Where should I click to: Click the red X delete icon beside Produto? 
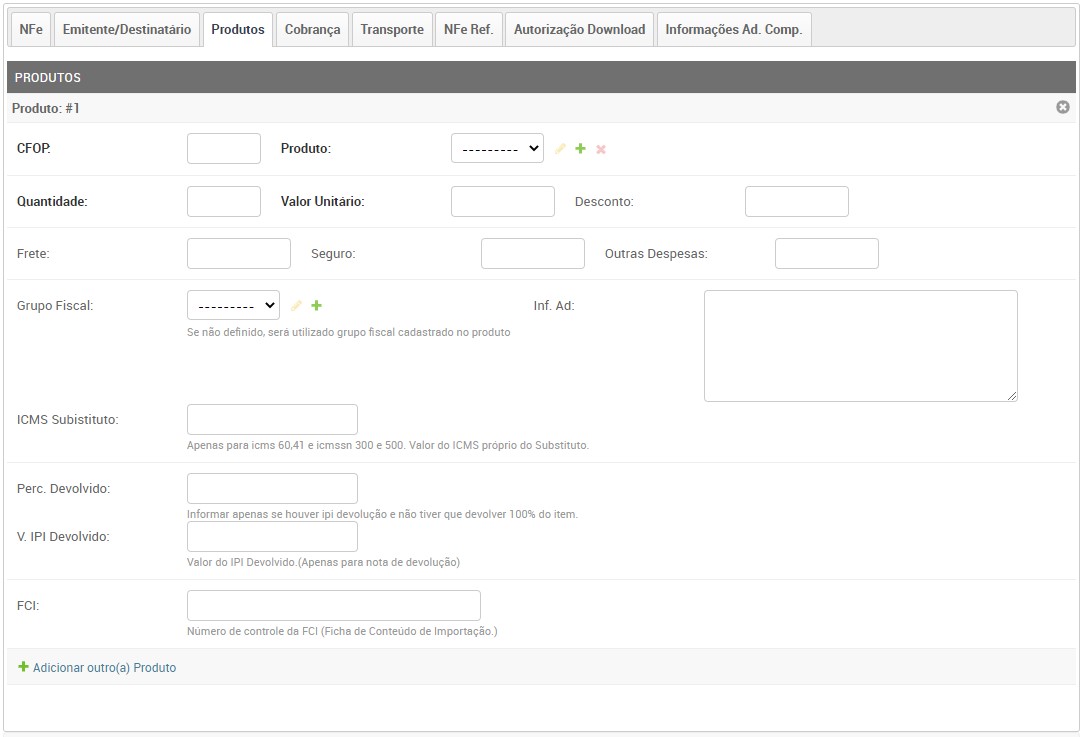point(601,149)
